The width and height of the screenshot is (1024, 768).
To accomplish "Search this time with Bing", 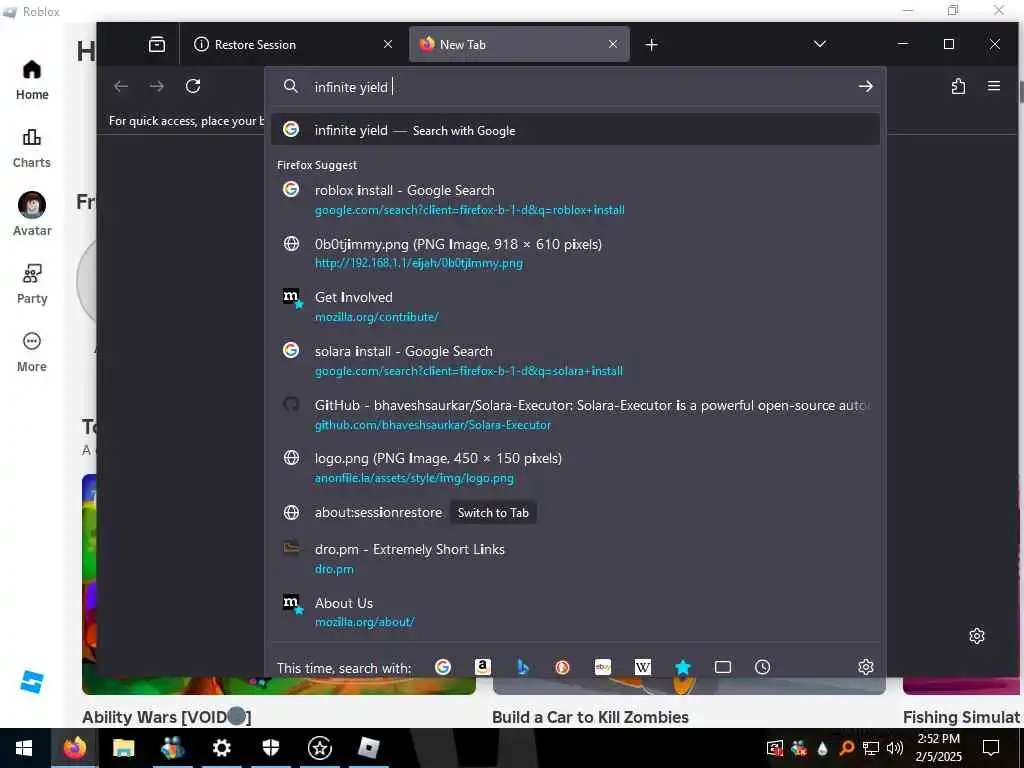I will 522,667.
